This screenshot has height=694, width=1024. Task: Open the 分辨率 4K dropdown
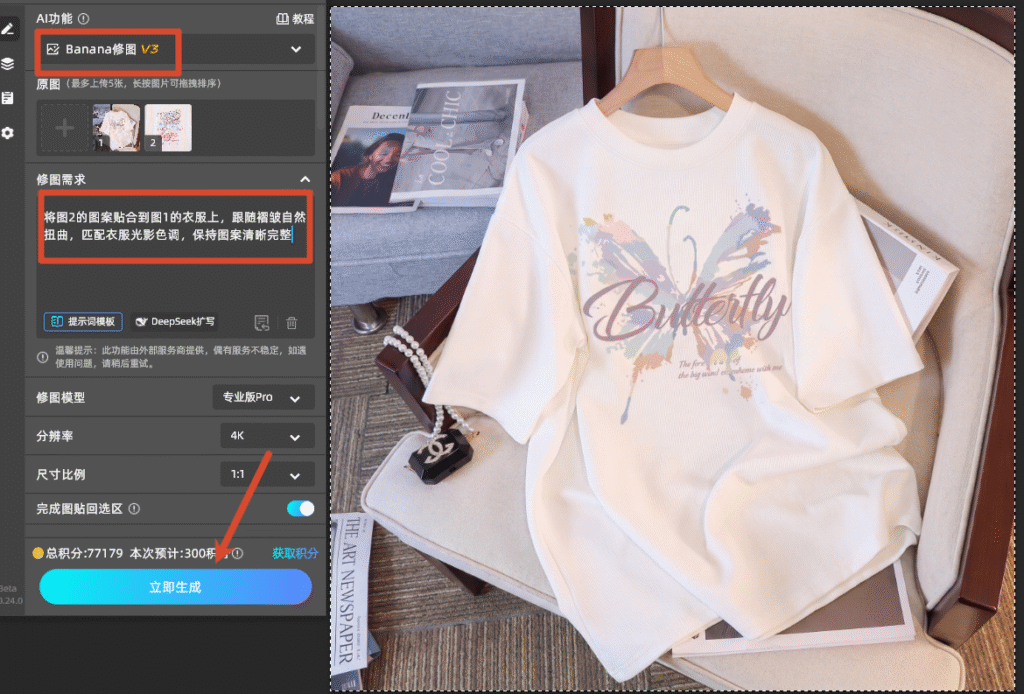[267, 437]
